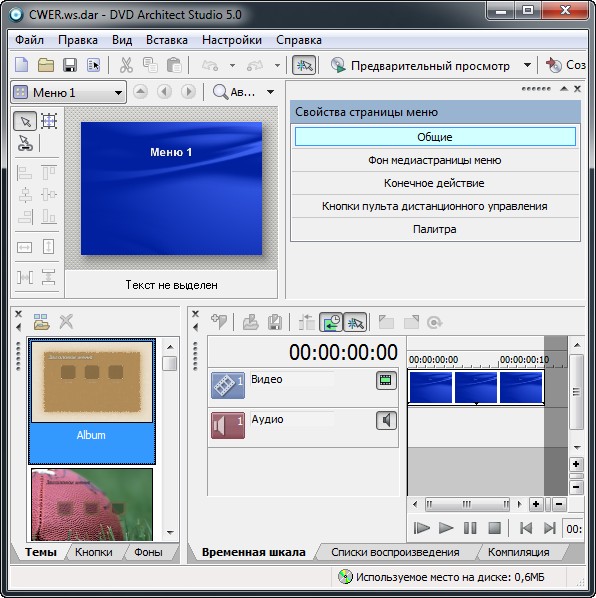Open undo history dropdown arrow
This screenshot has height=598, width=596.
(232, 66)
